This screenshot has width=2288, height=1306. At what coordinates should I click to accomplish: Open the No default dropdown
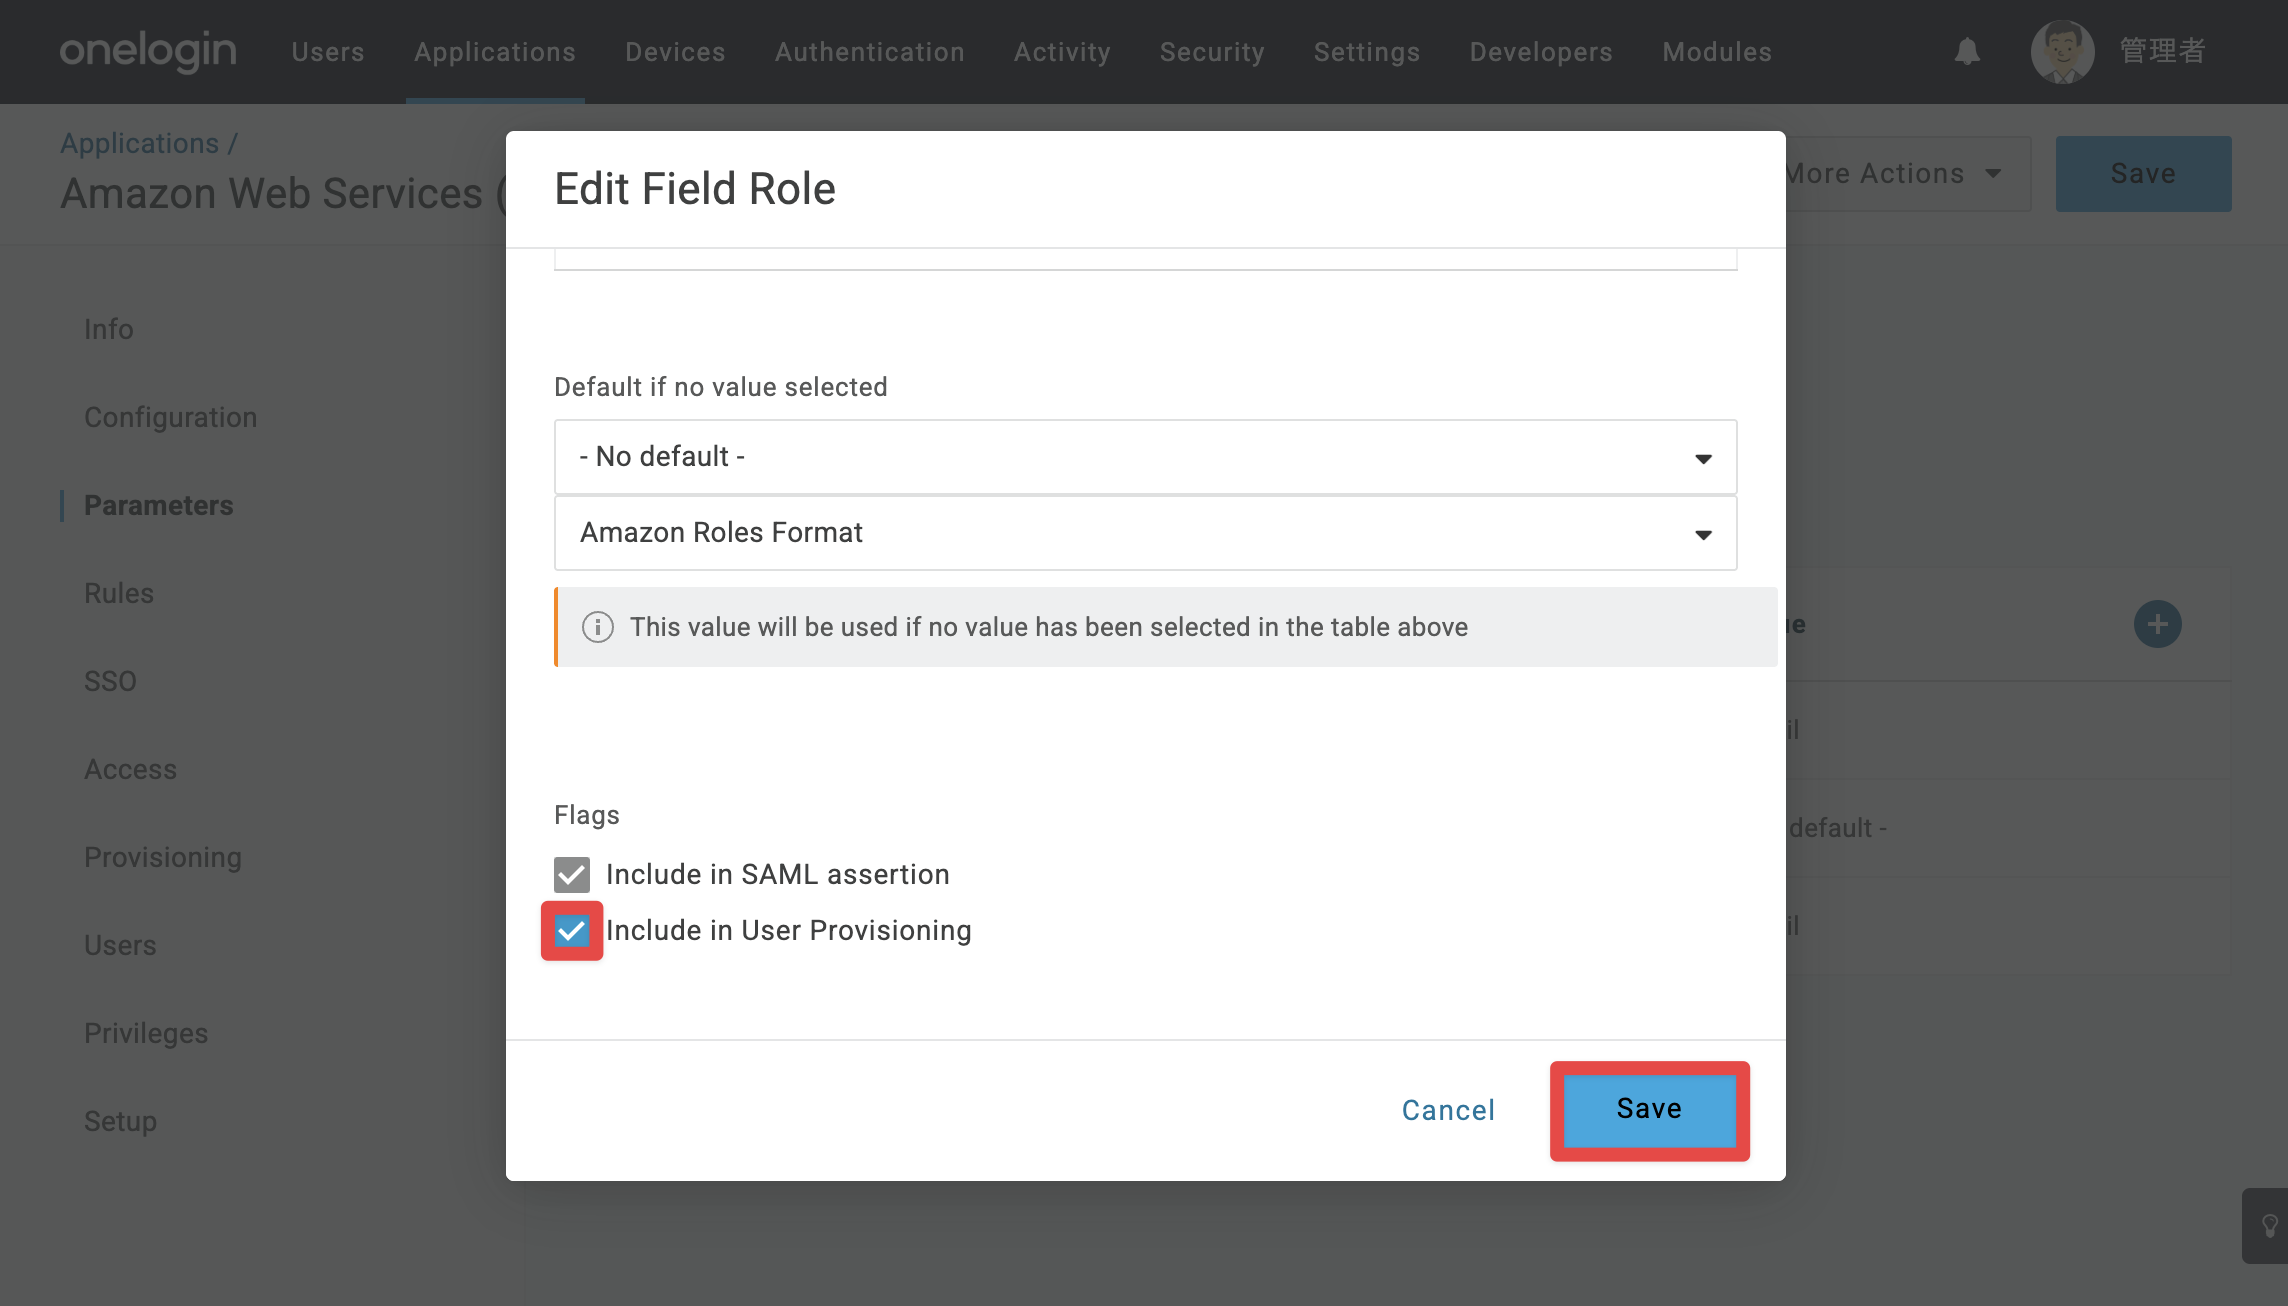(1146, 457)
